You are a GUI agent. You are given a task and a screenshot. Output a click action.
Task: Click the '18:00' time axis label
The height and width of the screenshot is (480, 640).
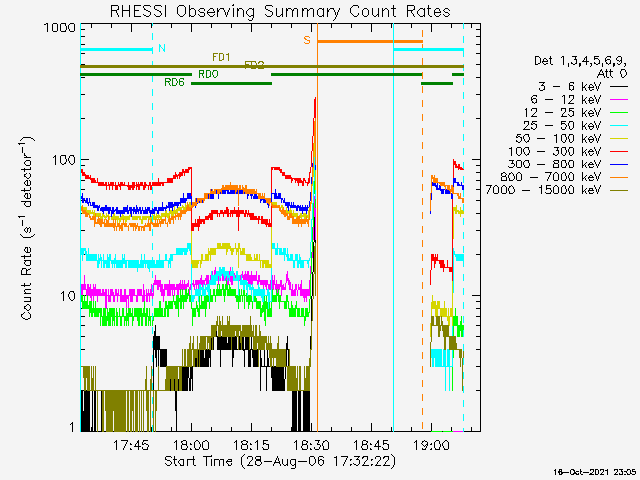click(x=191, y=445)
